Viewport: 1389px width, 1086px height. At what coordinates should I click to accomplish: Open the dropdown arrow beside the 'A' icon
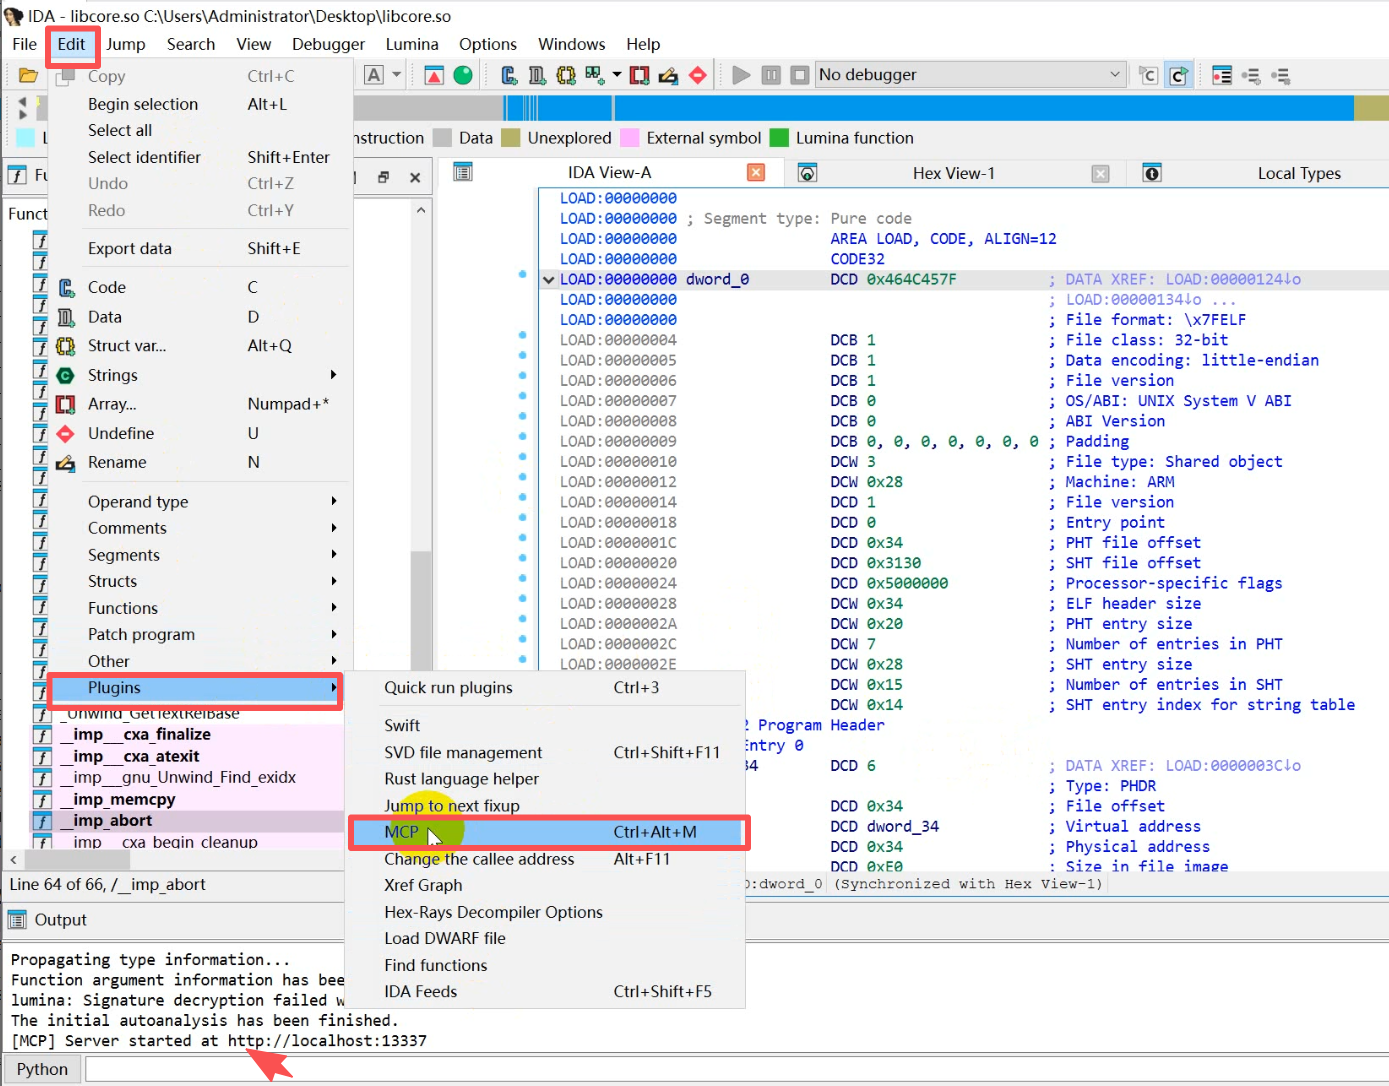click(x=396, y=75)
